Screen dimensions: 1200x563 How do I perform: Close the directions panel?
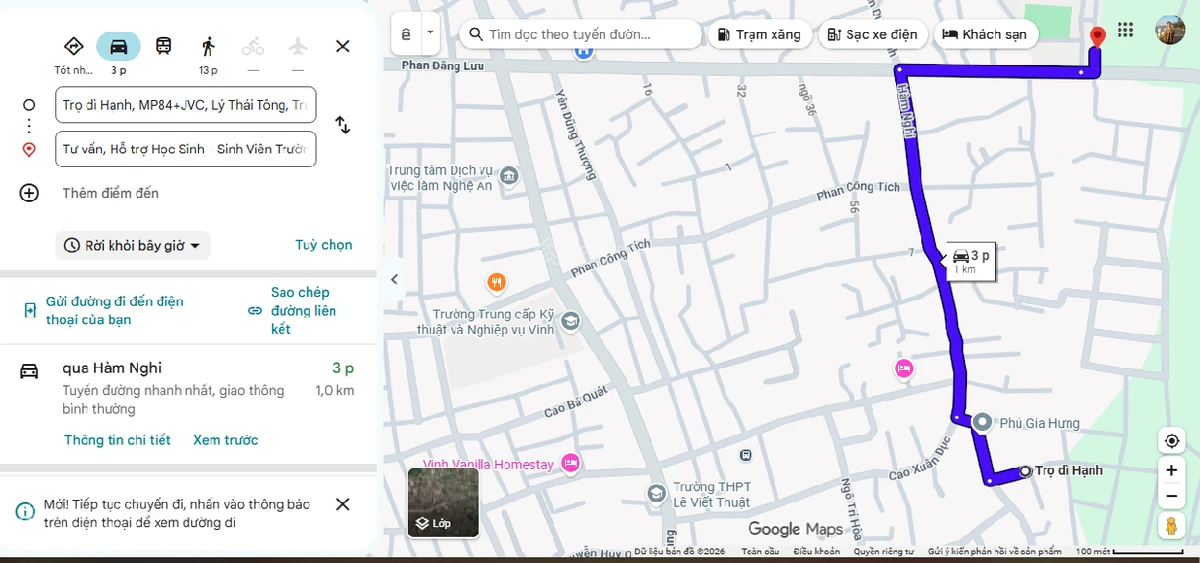tap(343, 46)
